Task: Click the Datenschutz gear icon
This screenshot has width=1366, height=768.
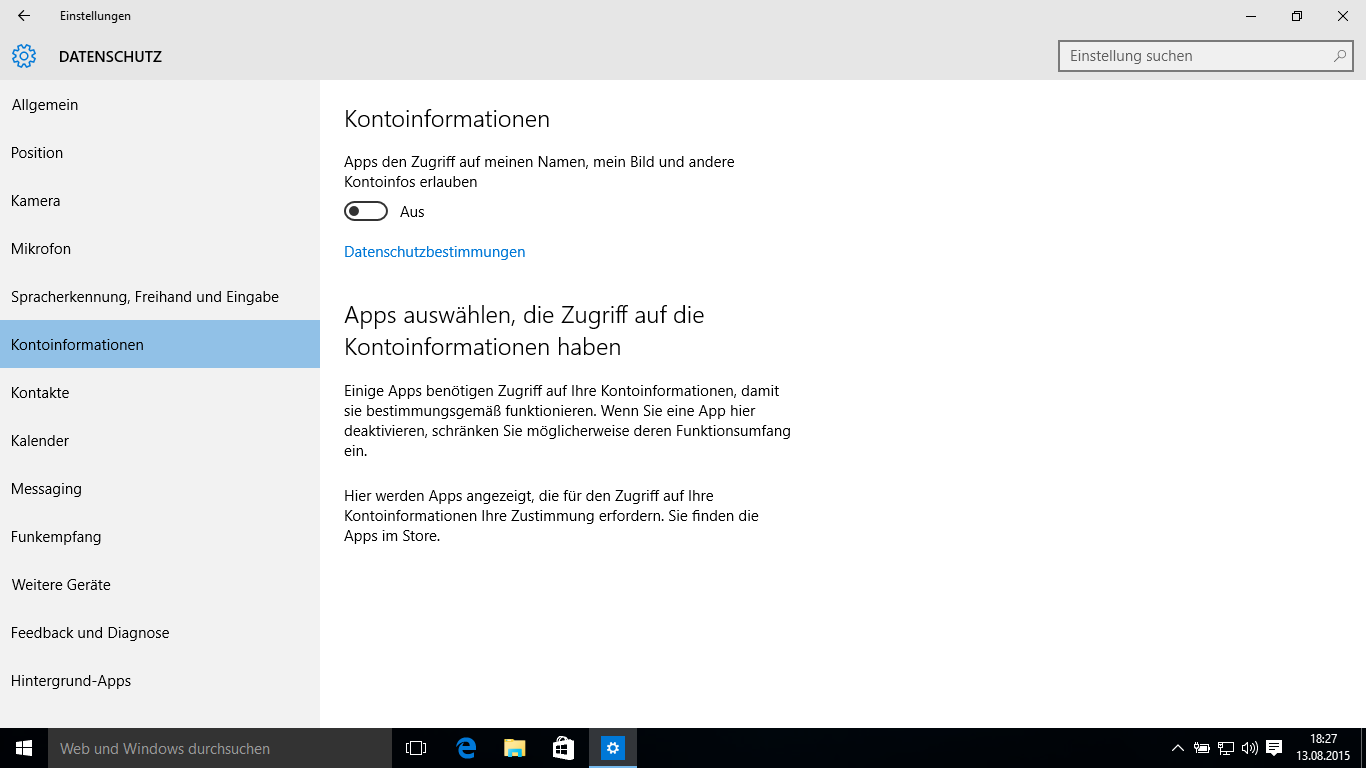Action: coord(24,56)
